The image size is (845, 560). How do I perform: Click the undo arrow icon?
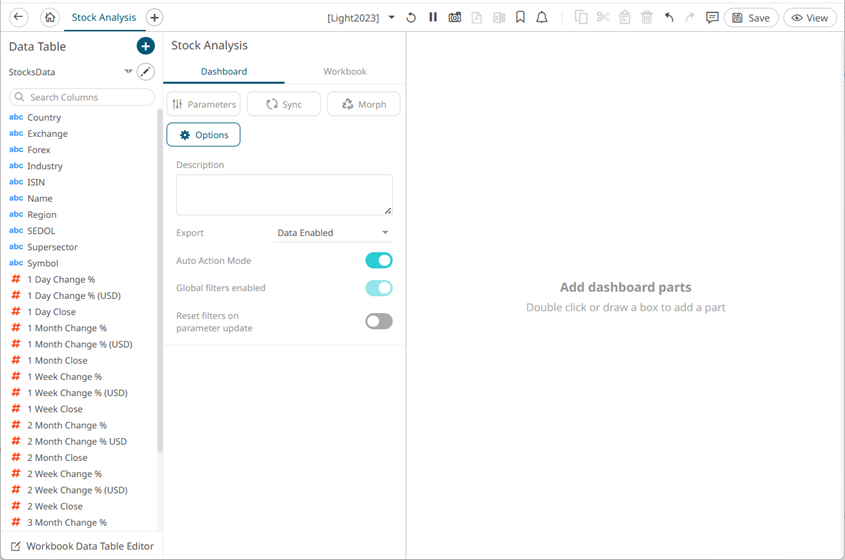(x=669, y=18)
